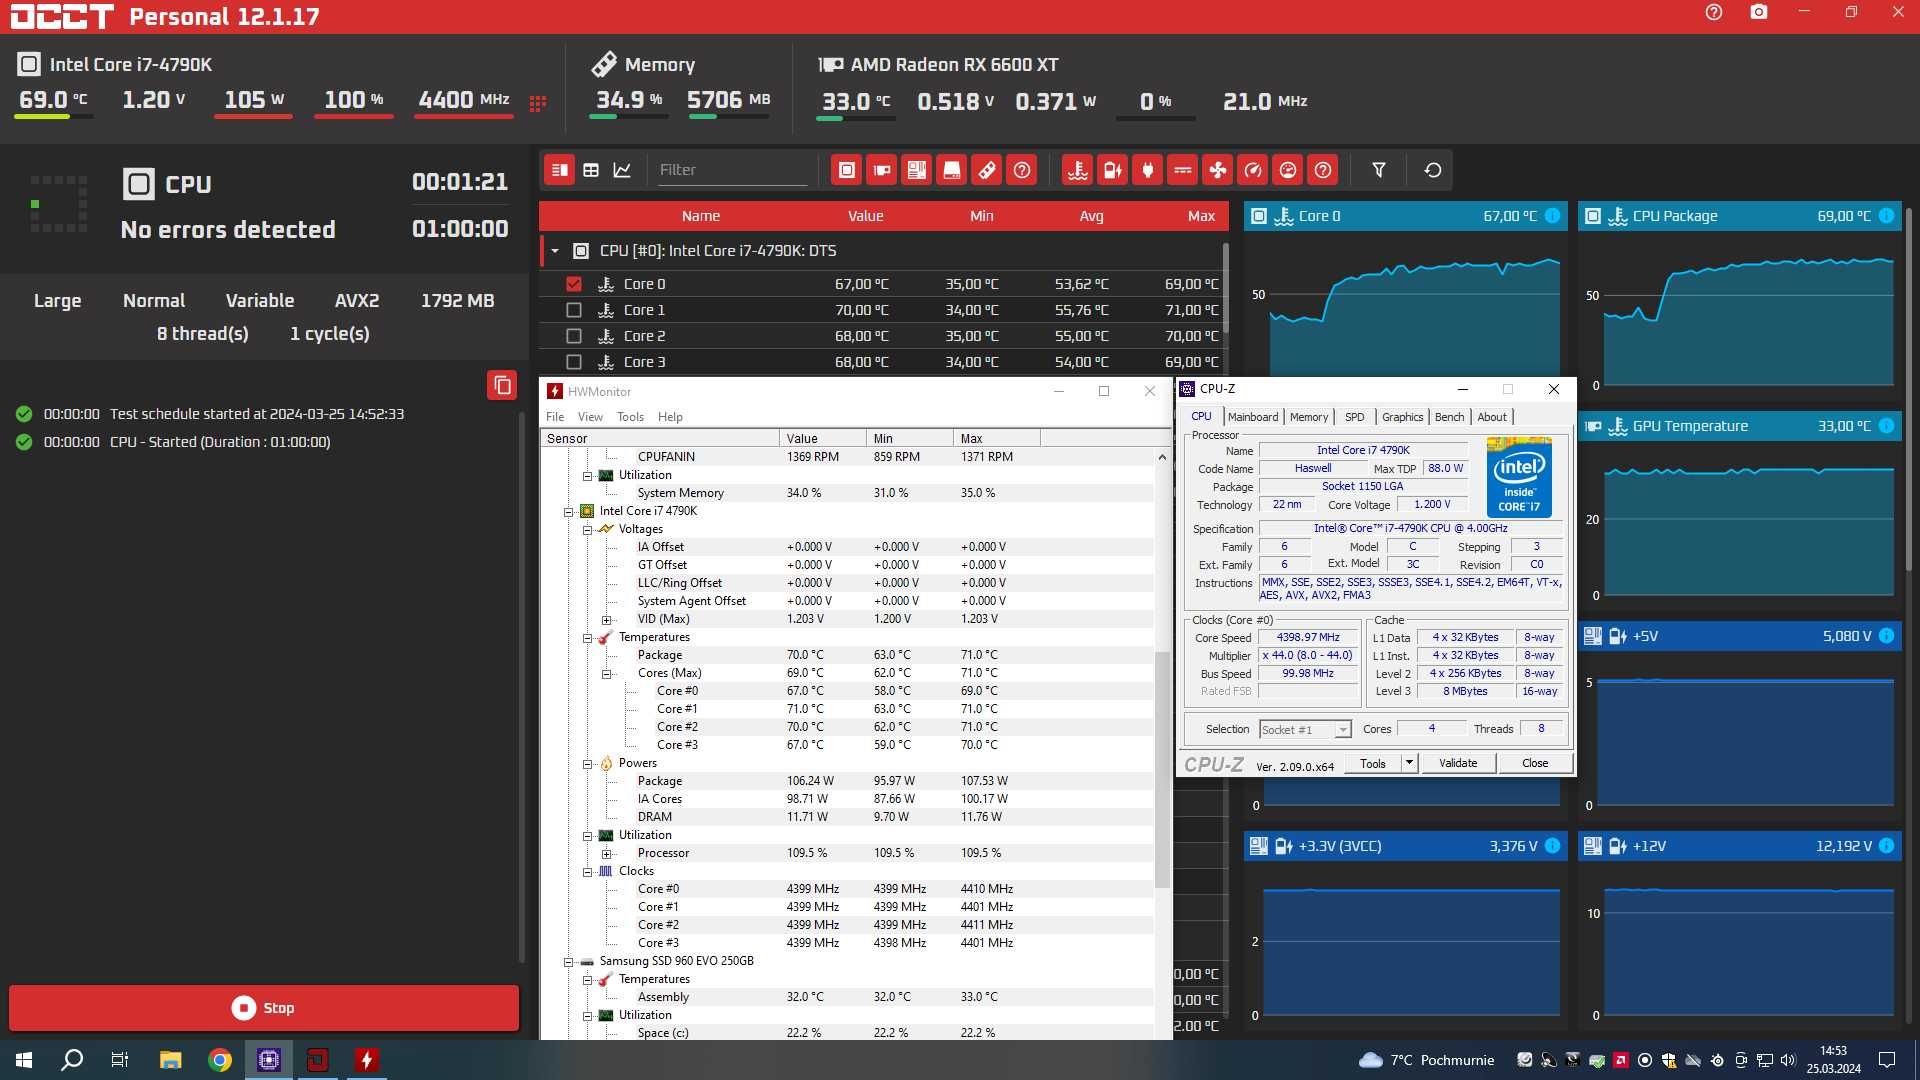Toggle the power plug sensors filter icon
Viewport: 1920px width, 1080px height.
(x=1147, y=170)
